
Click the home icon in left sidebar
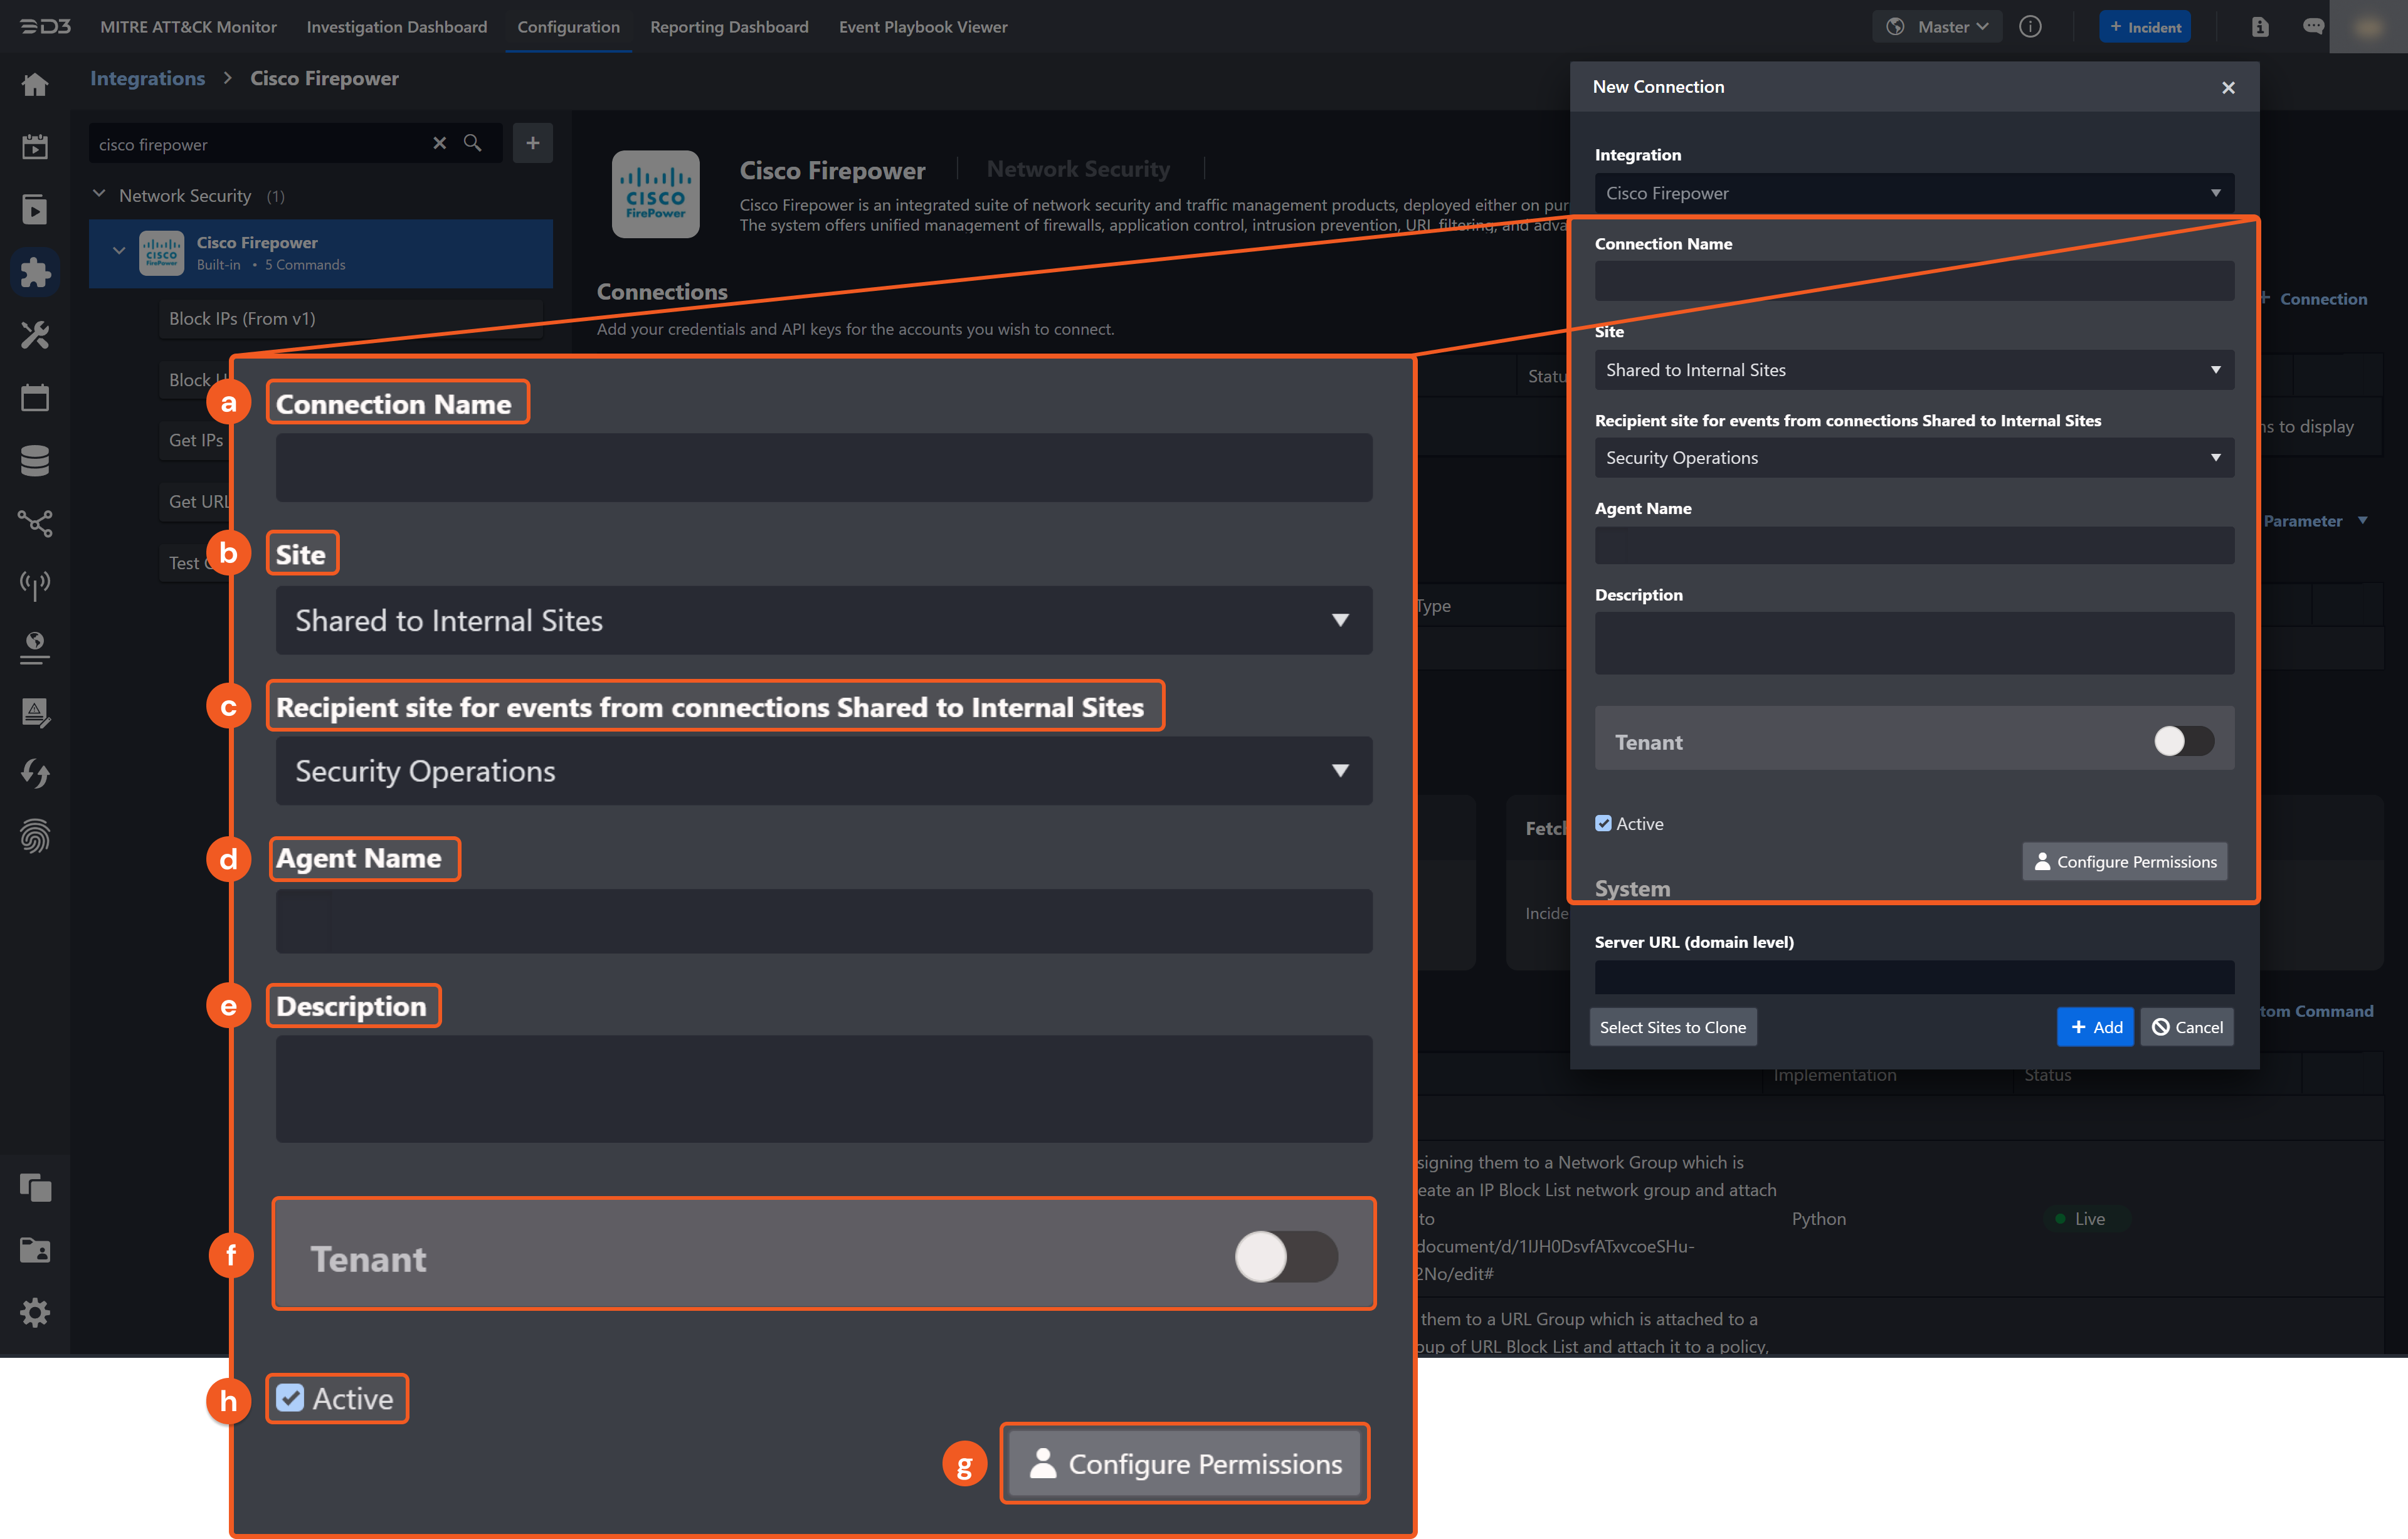coord(35,85)
